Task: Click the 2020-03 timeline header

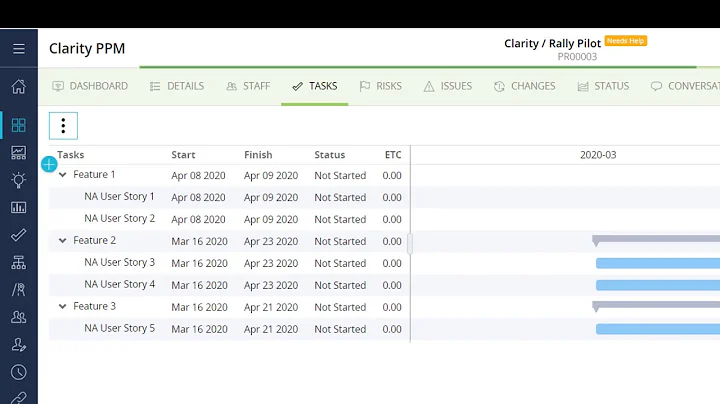Action: pyautogui.click(x=598, y=155)
